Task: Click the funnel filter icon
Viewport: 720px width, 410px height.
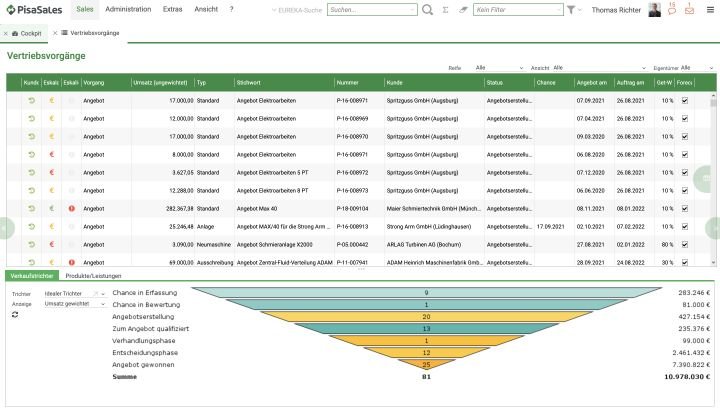Action: [571, 10]
